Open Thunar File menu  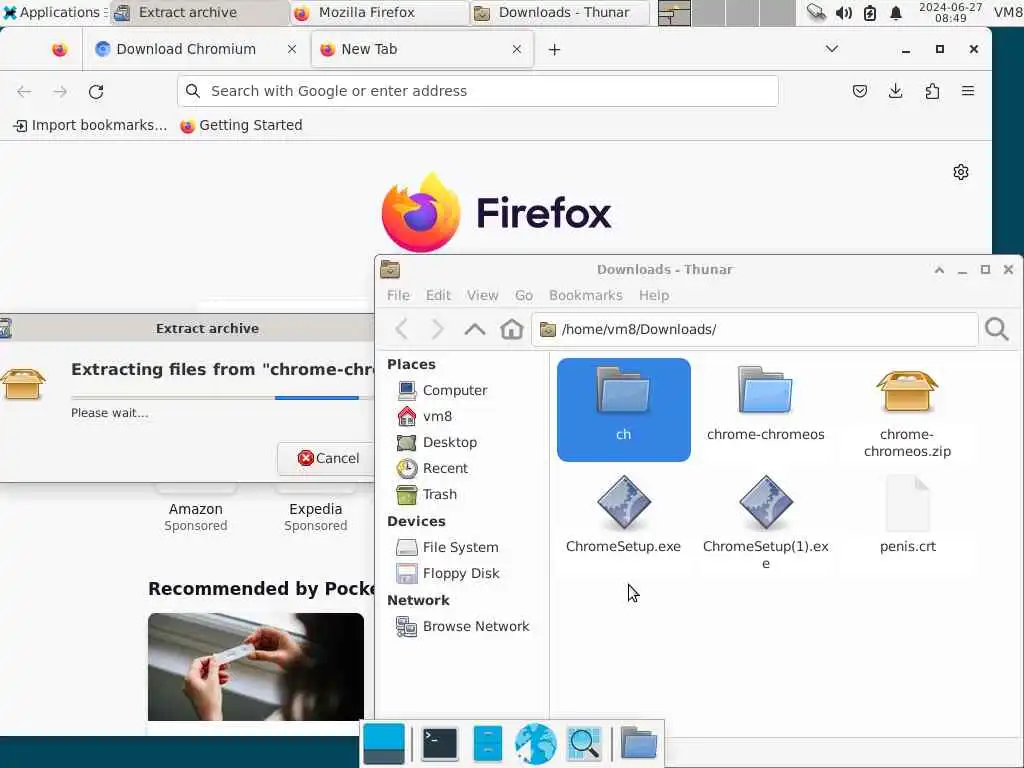(x=398, y=295)
